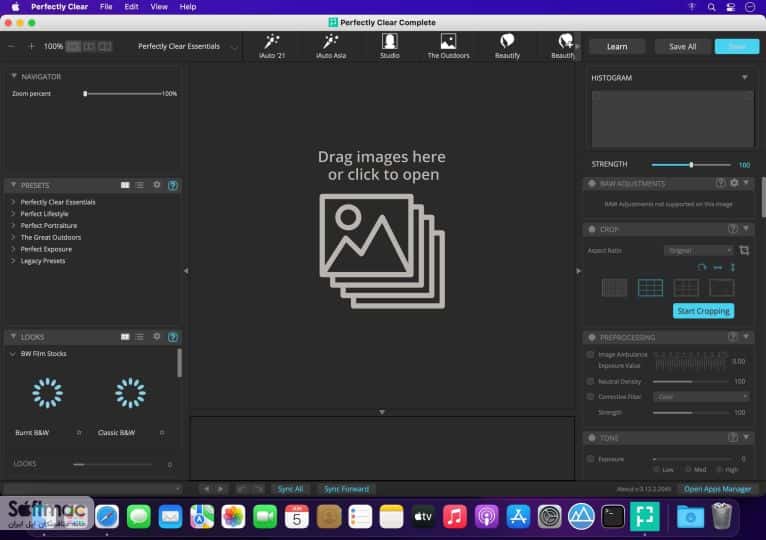Expand the Perfectly Clear Essentials preset group
This screenshot has height=540, width=766.
pos(13,202)
